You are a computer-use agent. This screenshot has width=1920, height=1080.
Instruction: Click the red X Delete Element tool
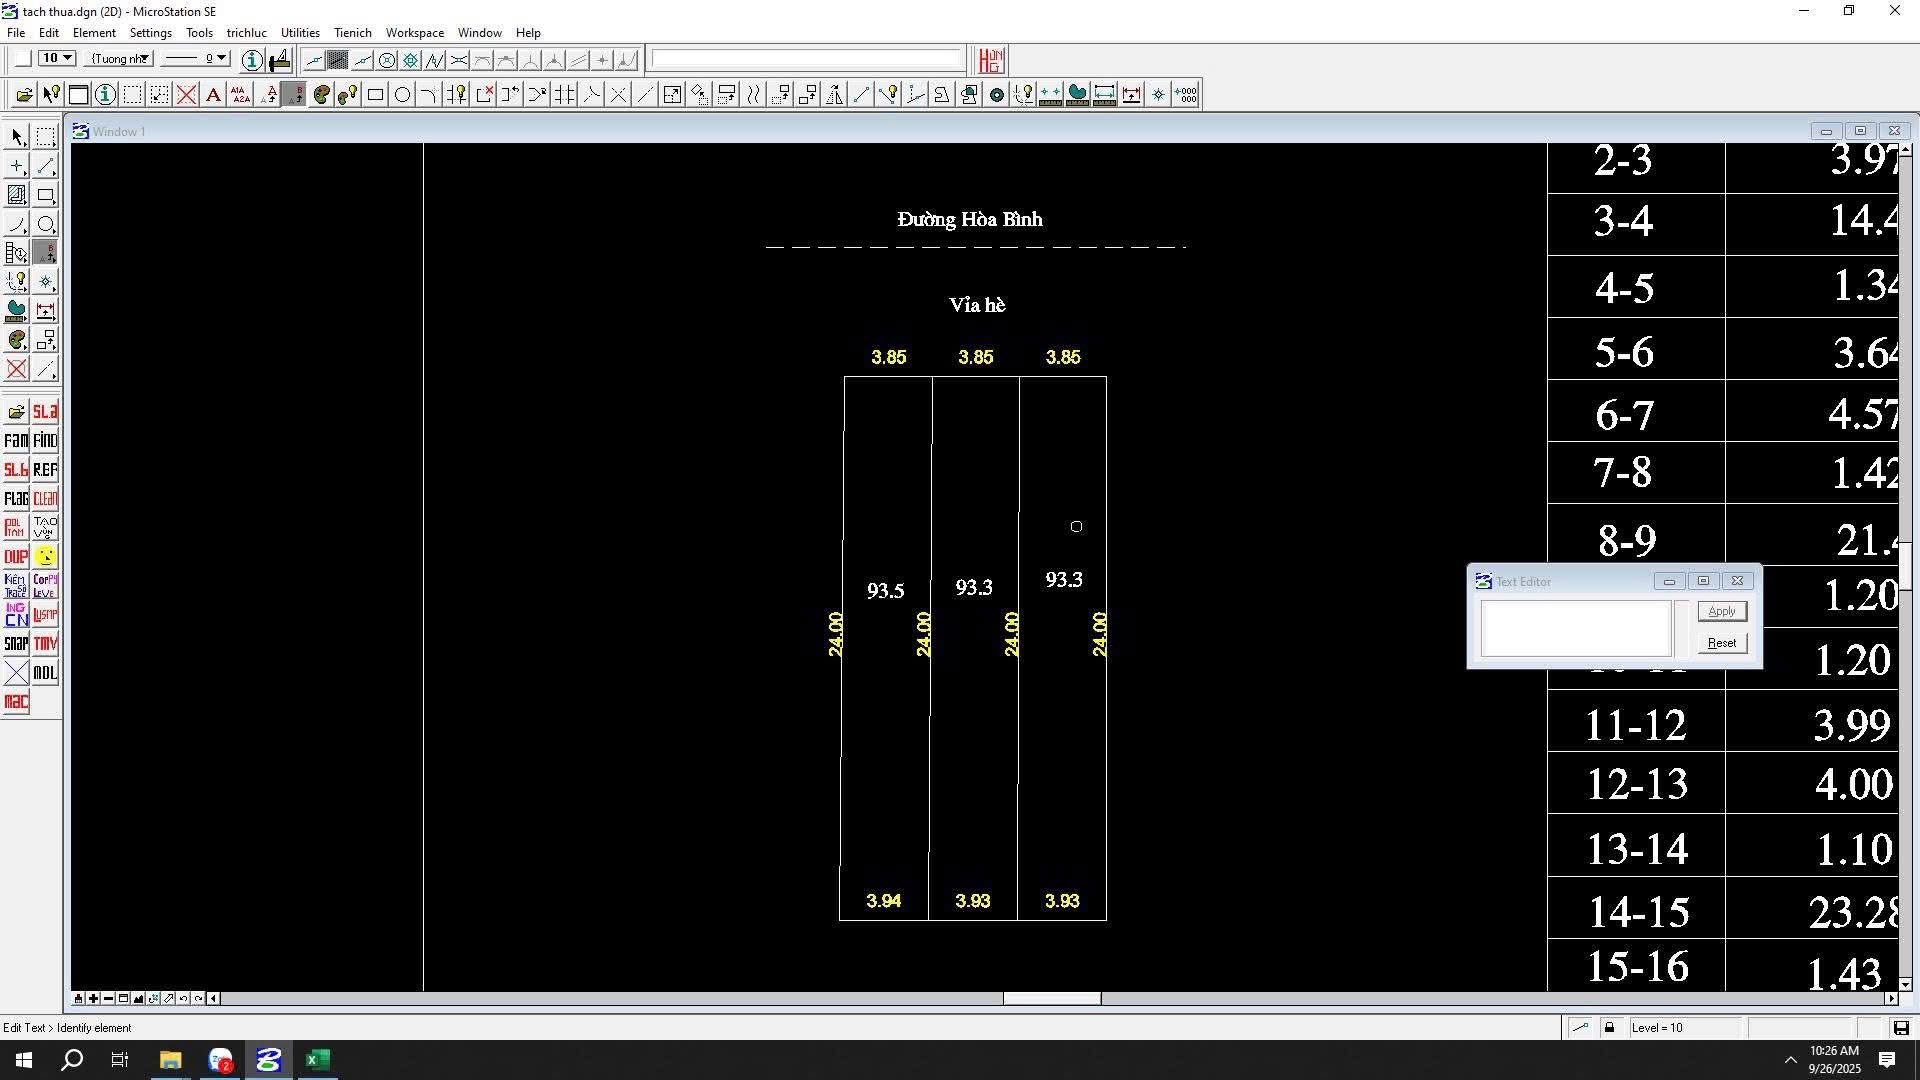[x=186, y=95]
